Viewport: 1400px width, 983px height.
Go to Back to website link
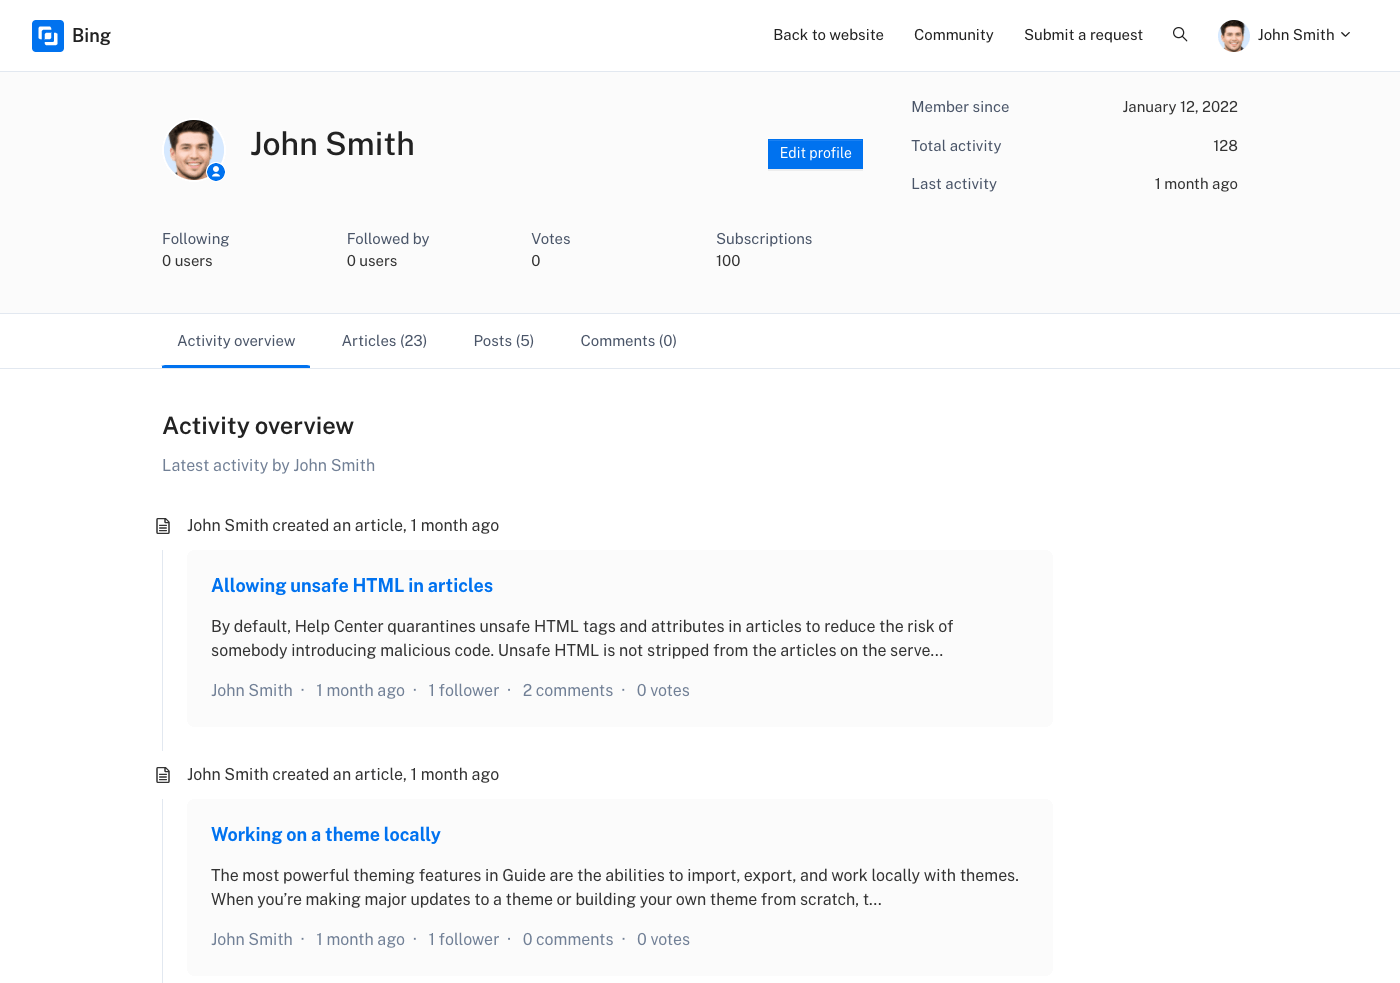[x=828, y=35]
